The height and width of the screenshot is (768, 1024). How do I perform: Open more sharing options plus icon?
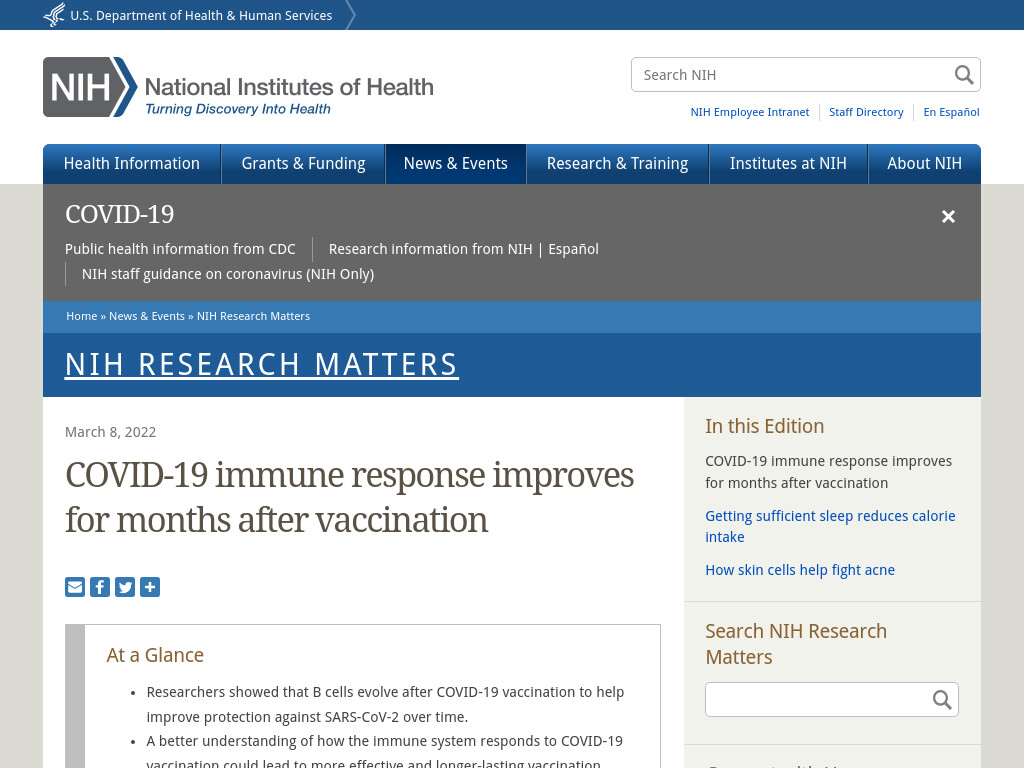click(x=150, y=587)
